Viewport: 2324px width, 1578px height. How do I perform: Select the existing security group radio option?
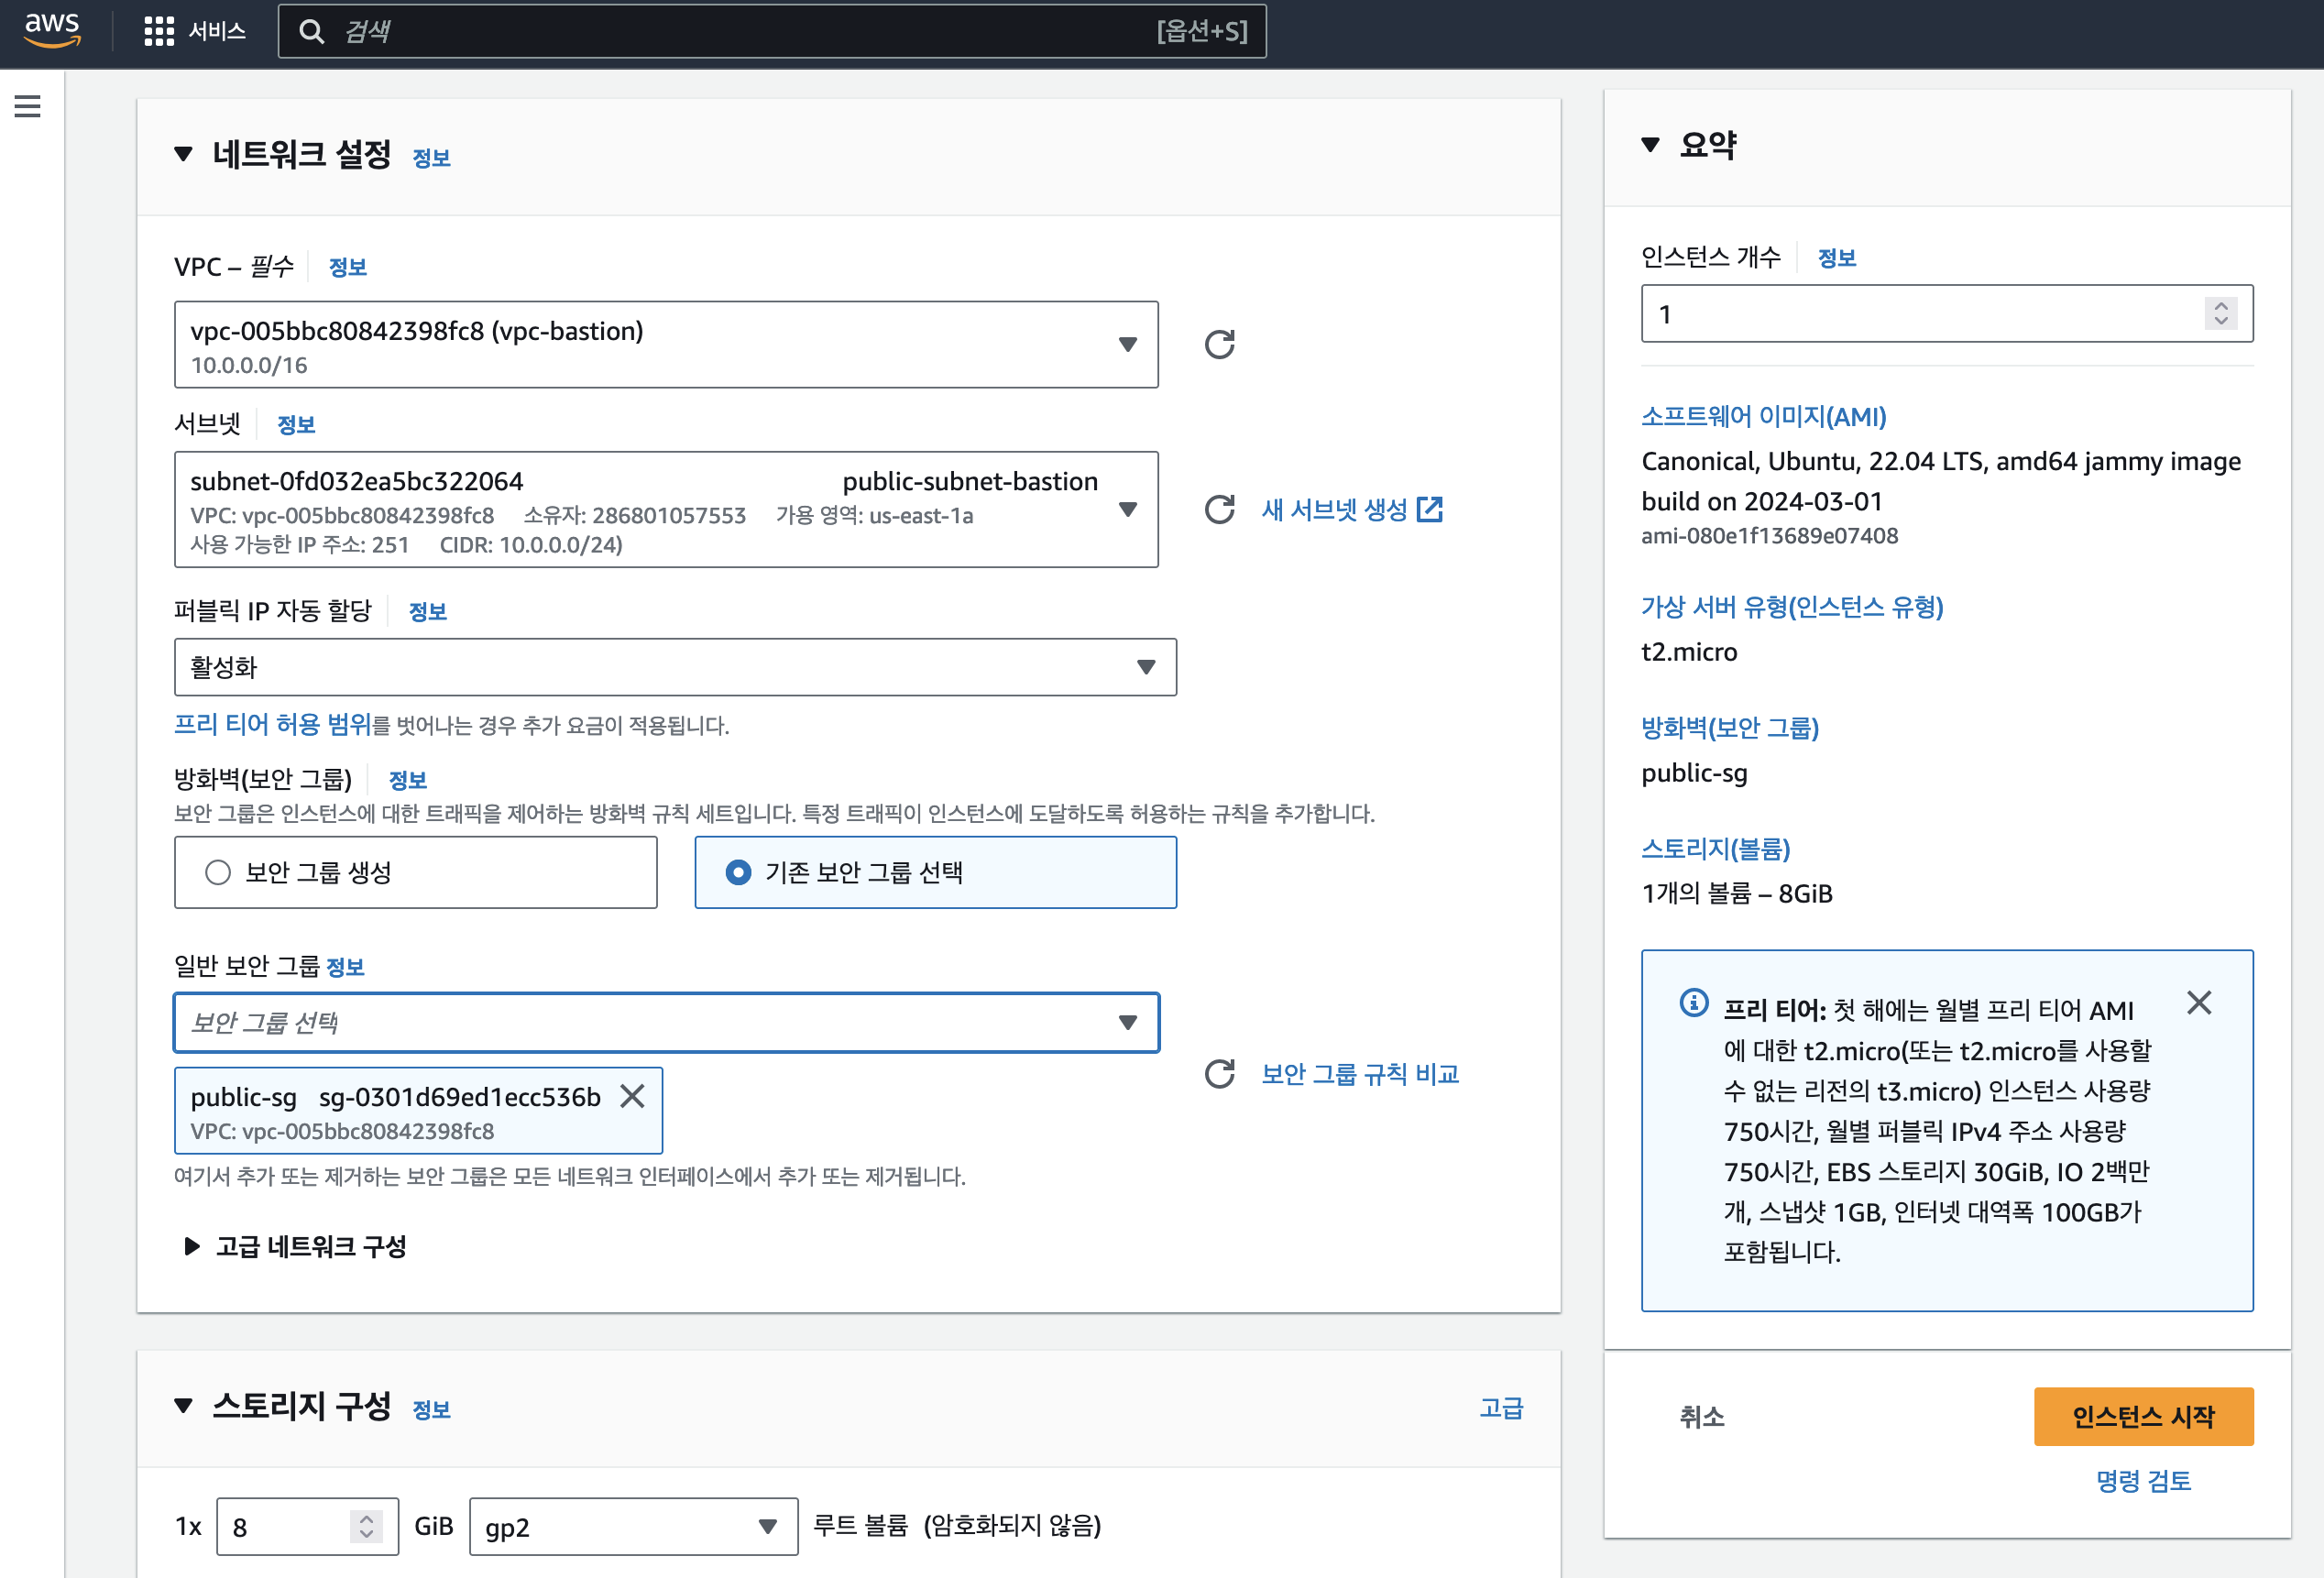(x=738, y=872)
